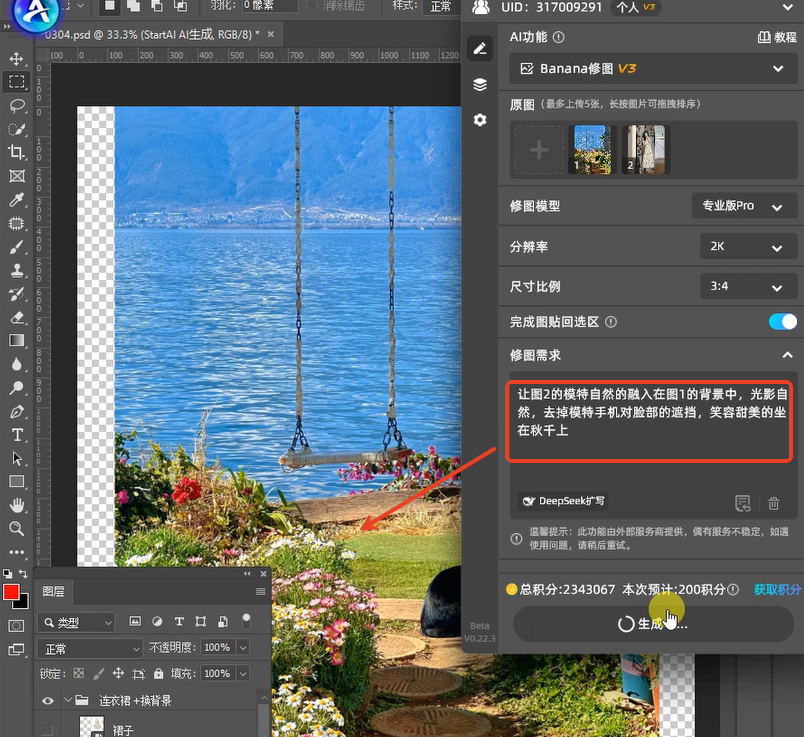Screen dimensions: 804x737
Task: Click the red foreground color swatch
Action: click(x=11, y=593)
